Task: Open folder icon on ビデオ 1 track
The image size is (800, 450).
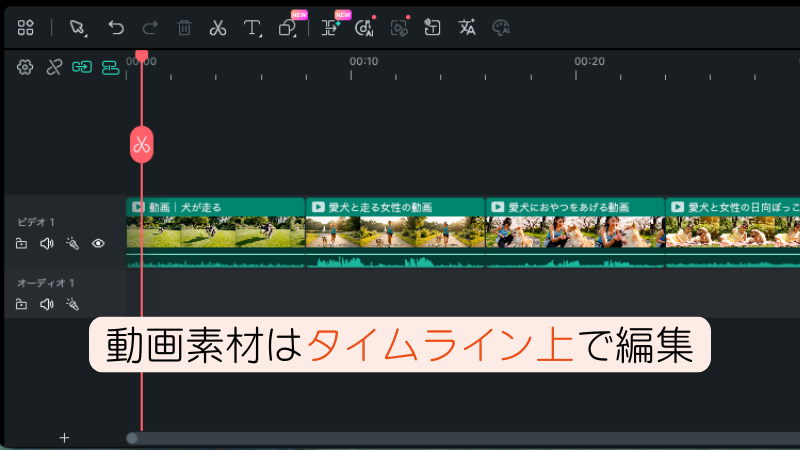Action: coord(21,243)
